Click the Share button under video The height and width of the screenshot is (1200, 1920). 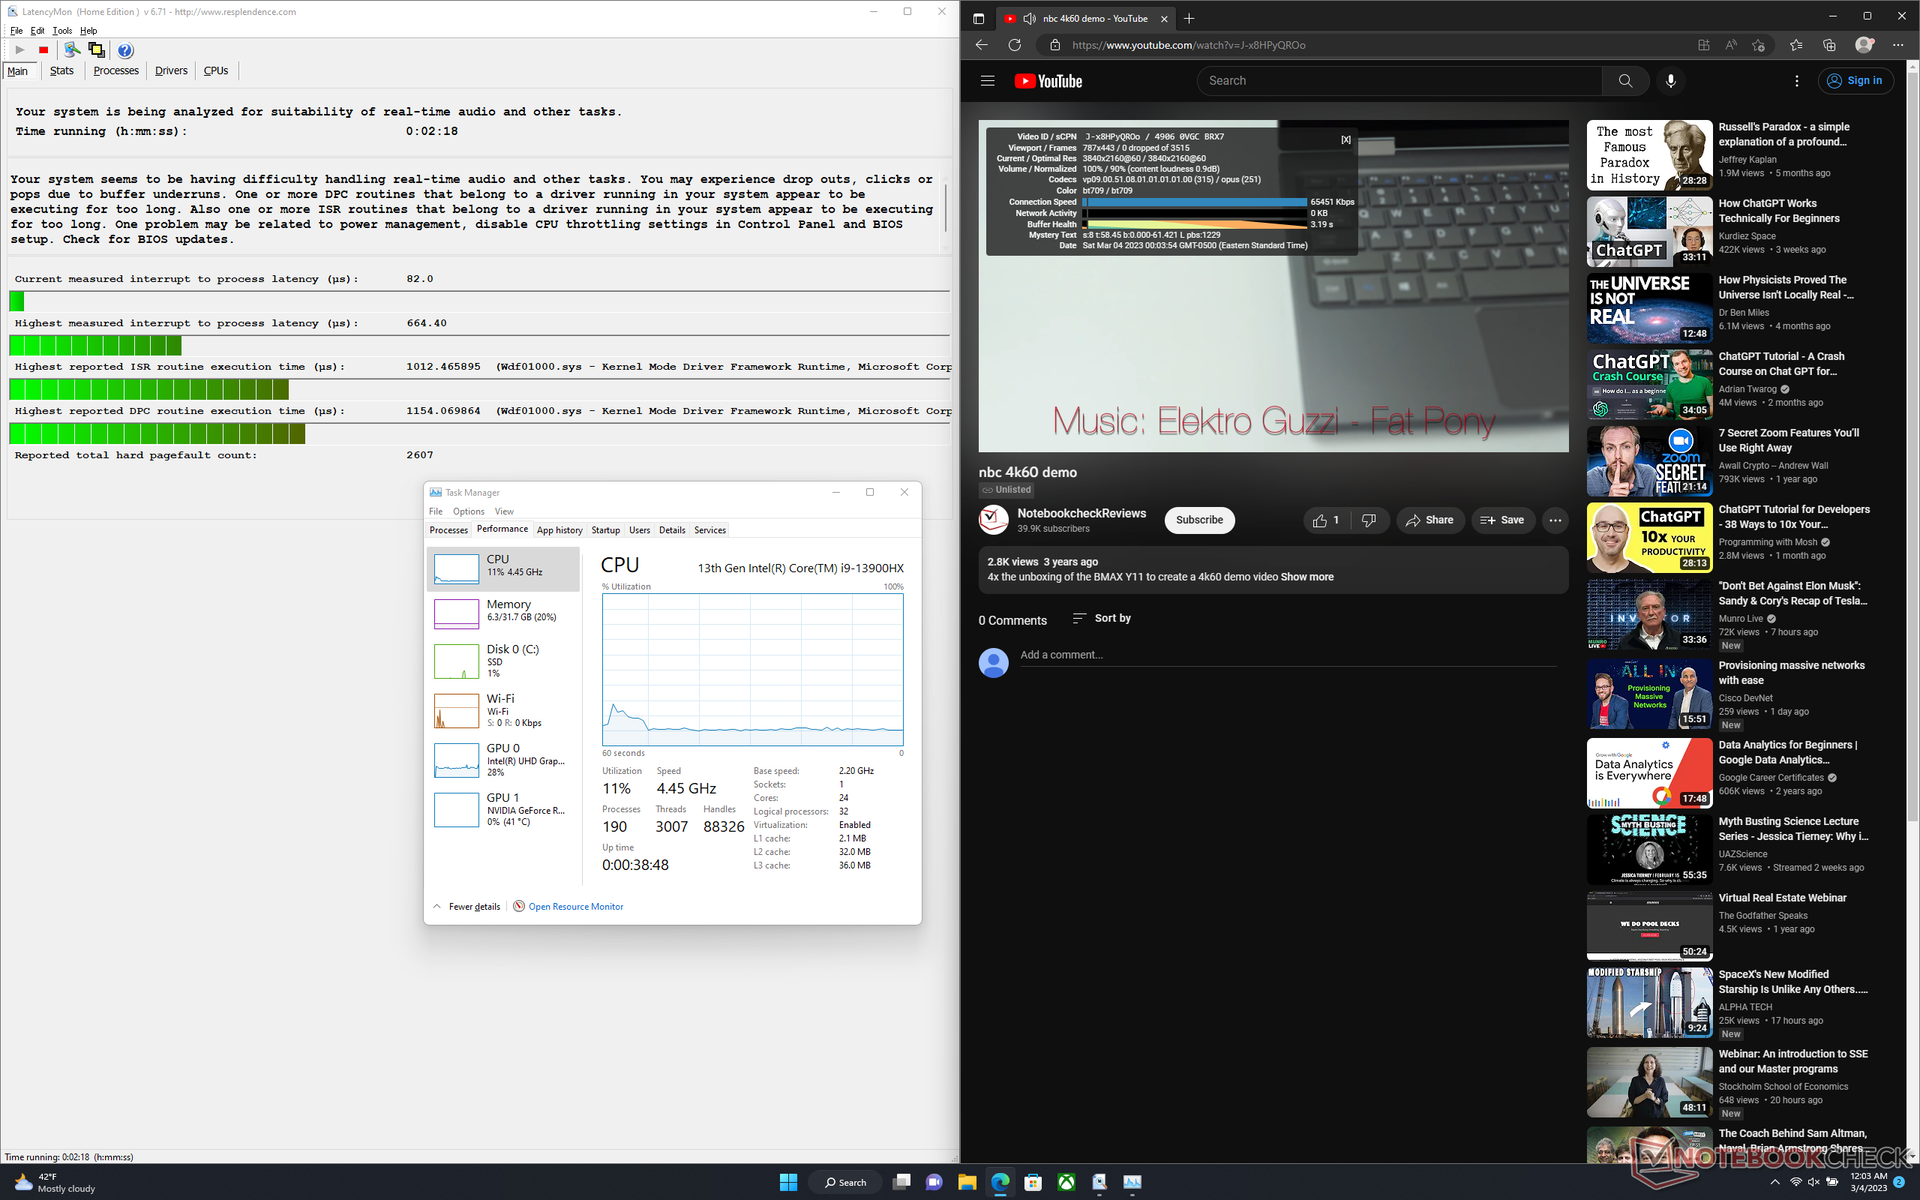click(1430, 520)
